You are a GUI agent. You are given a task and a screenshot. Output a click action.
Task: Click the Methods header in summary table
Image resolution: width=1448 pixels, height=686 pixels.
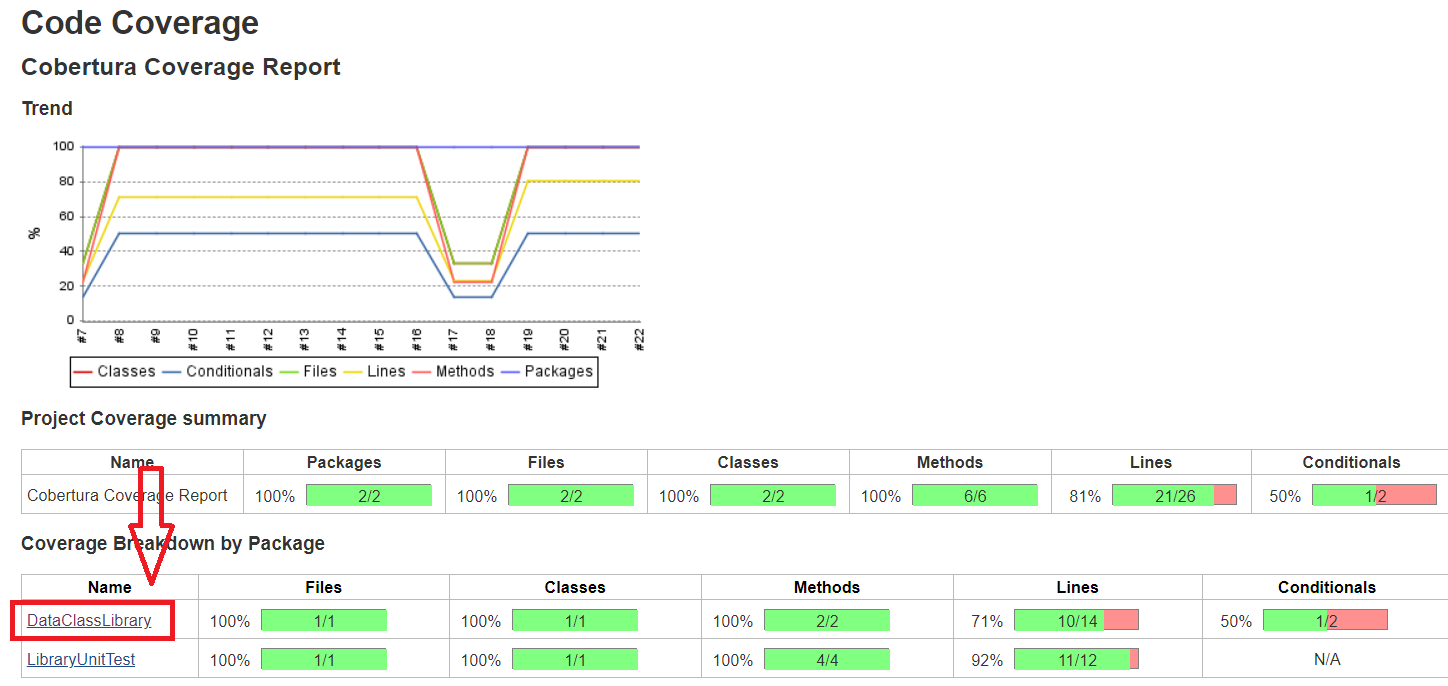click(950, 462)
